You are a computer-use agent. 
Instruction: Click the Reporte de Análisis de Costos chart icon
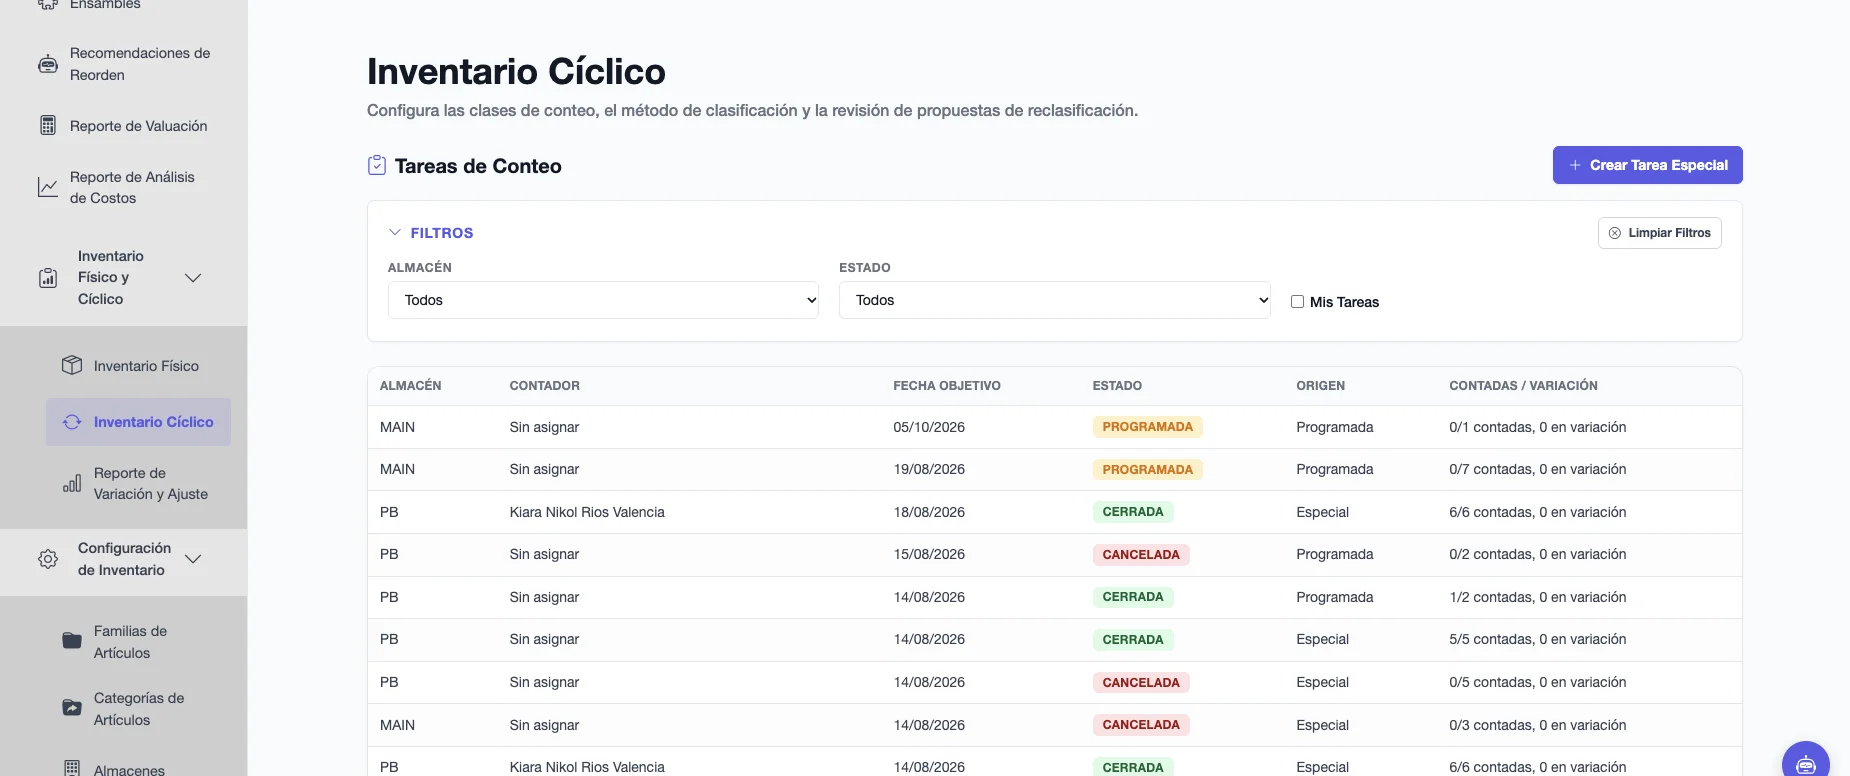tap(48, 187)
